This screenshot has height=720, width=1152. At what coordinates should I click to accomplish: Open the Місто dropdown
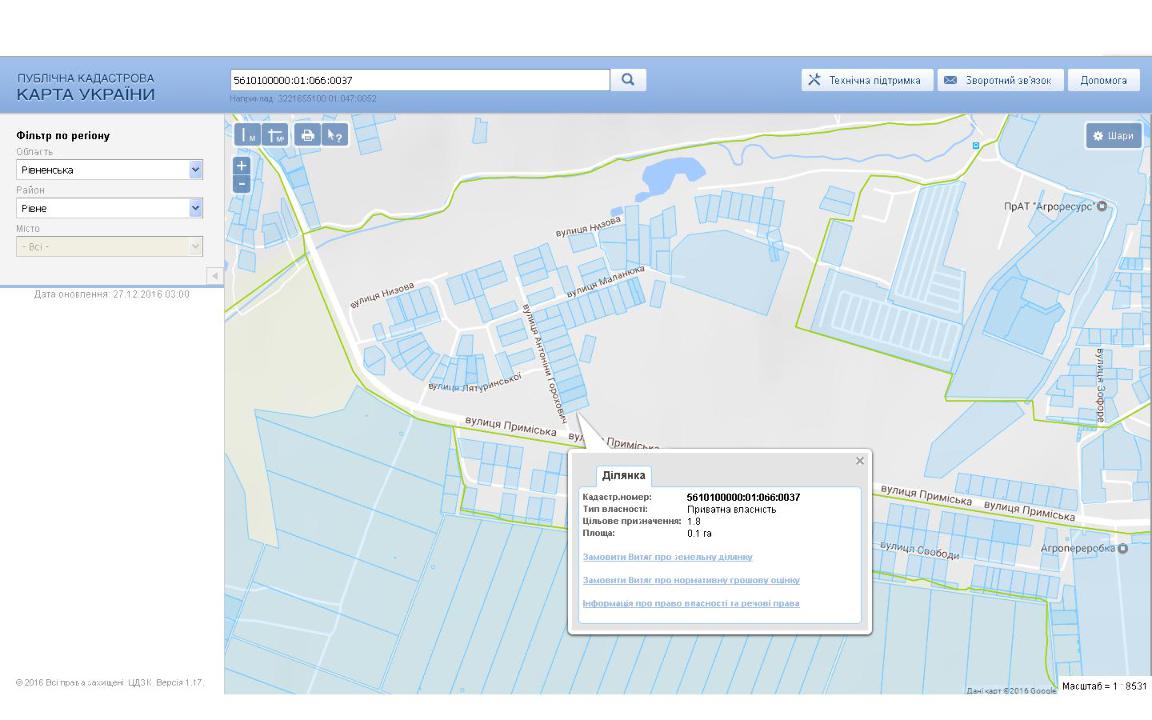[110, 246]
